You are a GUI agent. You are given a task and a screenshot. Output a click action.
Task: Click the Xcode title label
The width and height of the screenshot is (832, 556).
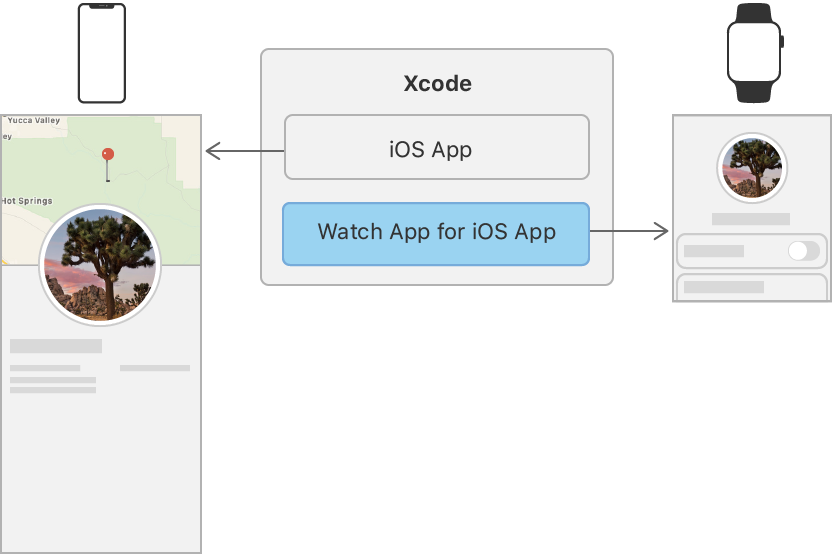pyautogui.click(x=437, y=84)
